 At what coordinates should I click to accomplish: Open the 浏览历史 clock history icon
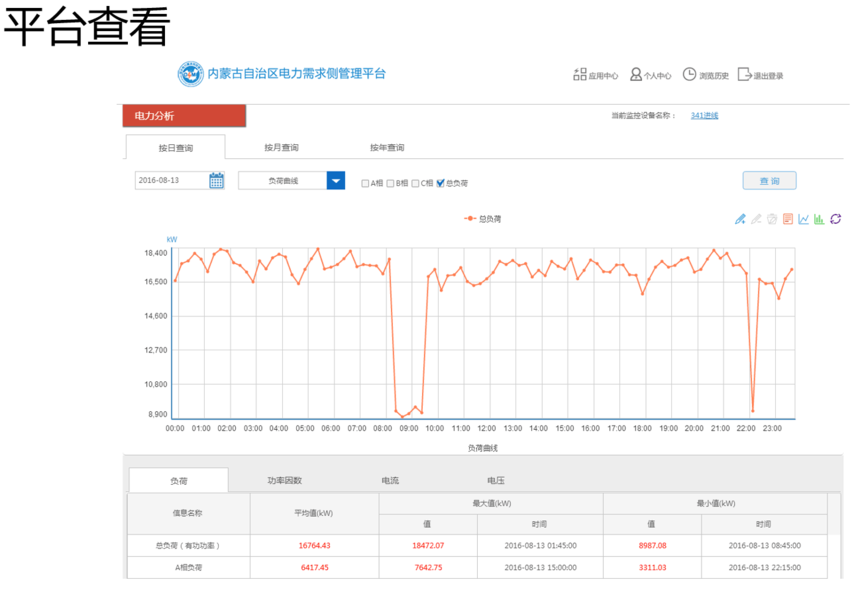coord(689,74)
